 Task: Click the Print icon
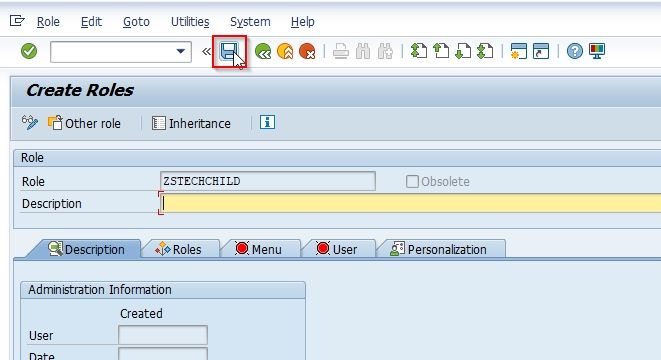pos(341,51)
